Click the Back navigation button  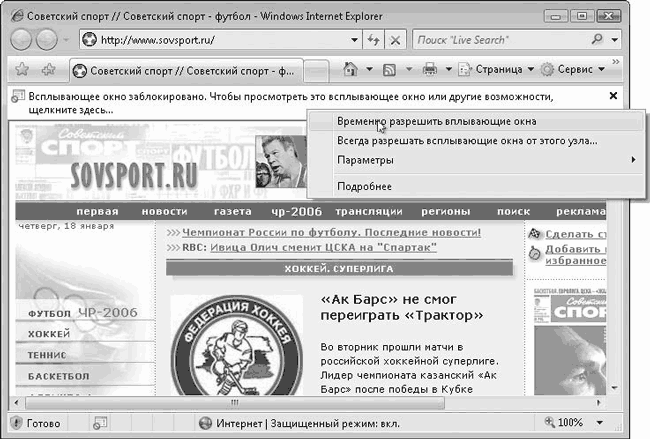pos(22,41)
